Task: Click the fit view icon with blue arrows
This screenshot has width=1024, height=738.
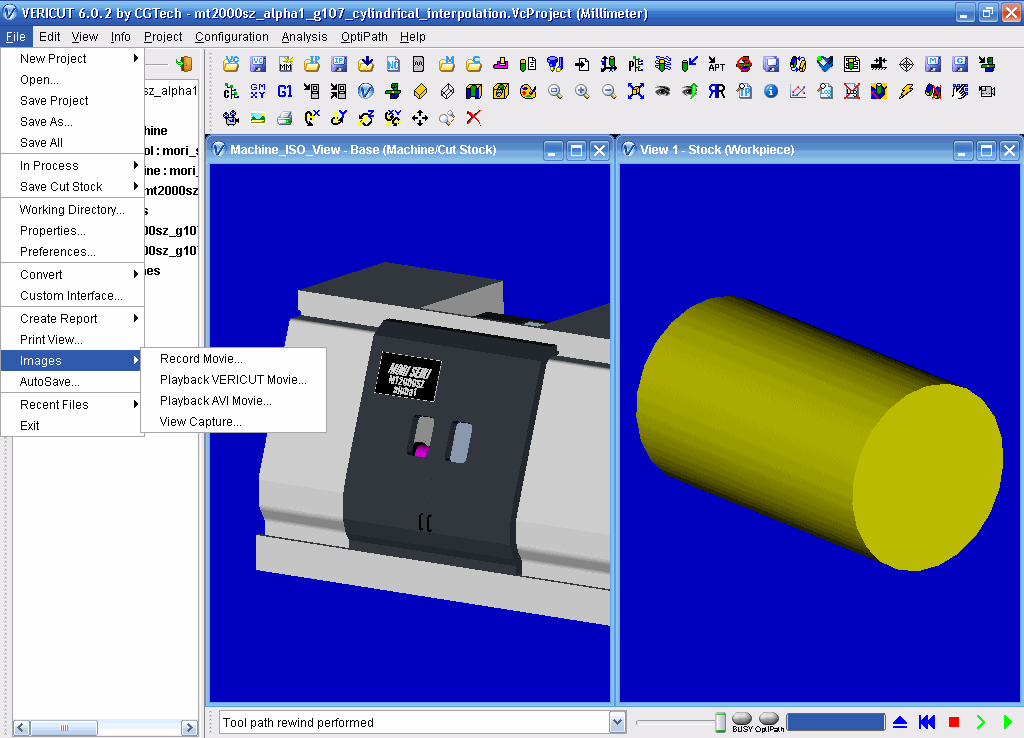Action: click(635, 91)
